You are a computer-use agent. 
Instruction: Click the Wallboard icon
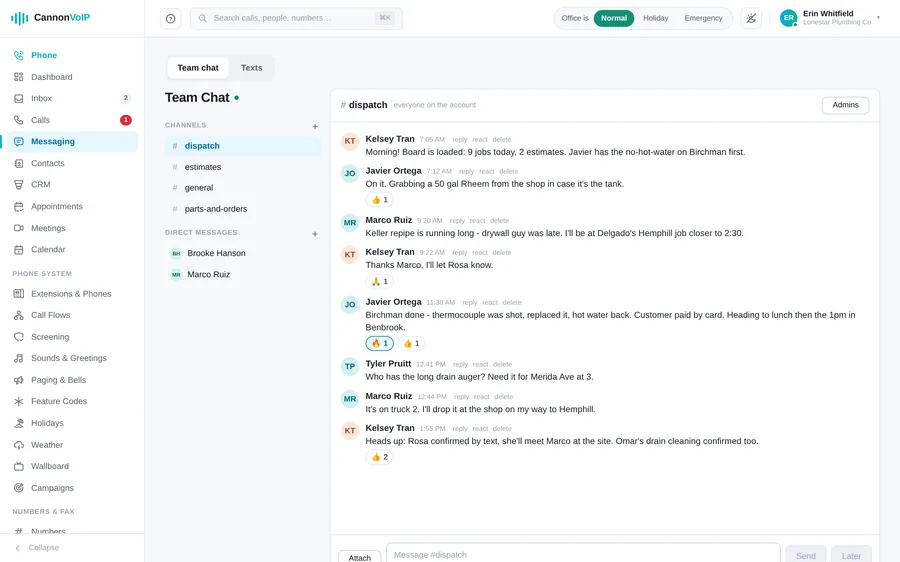pyautogui.click(x=19, y=466)
